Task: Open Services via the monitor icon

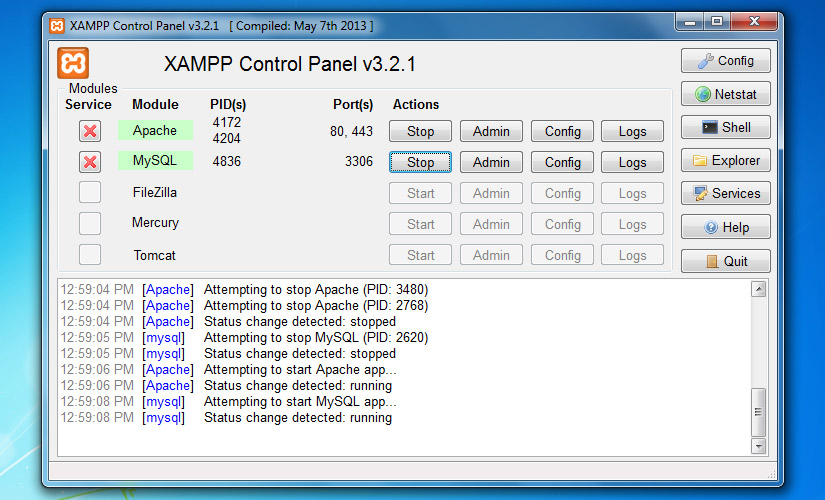Action: [x=725, y=194]
